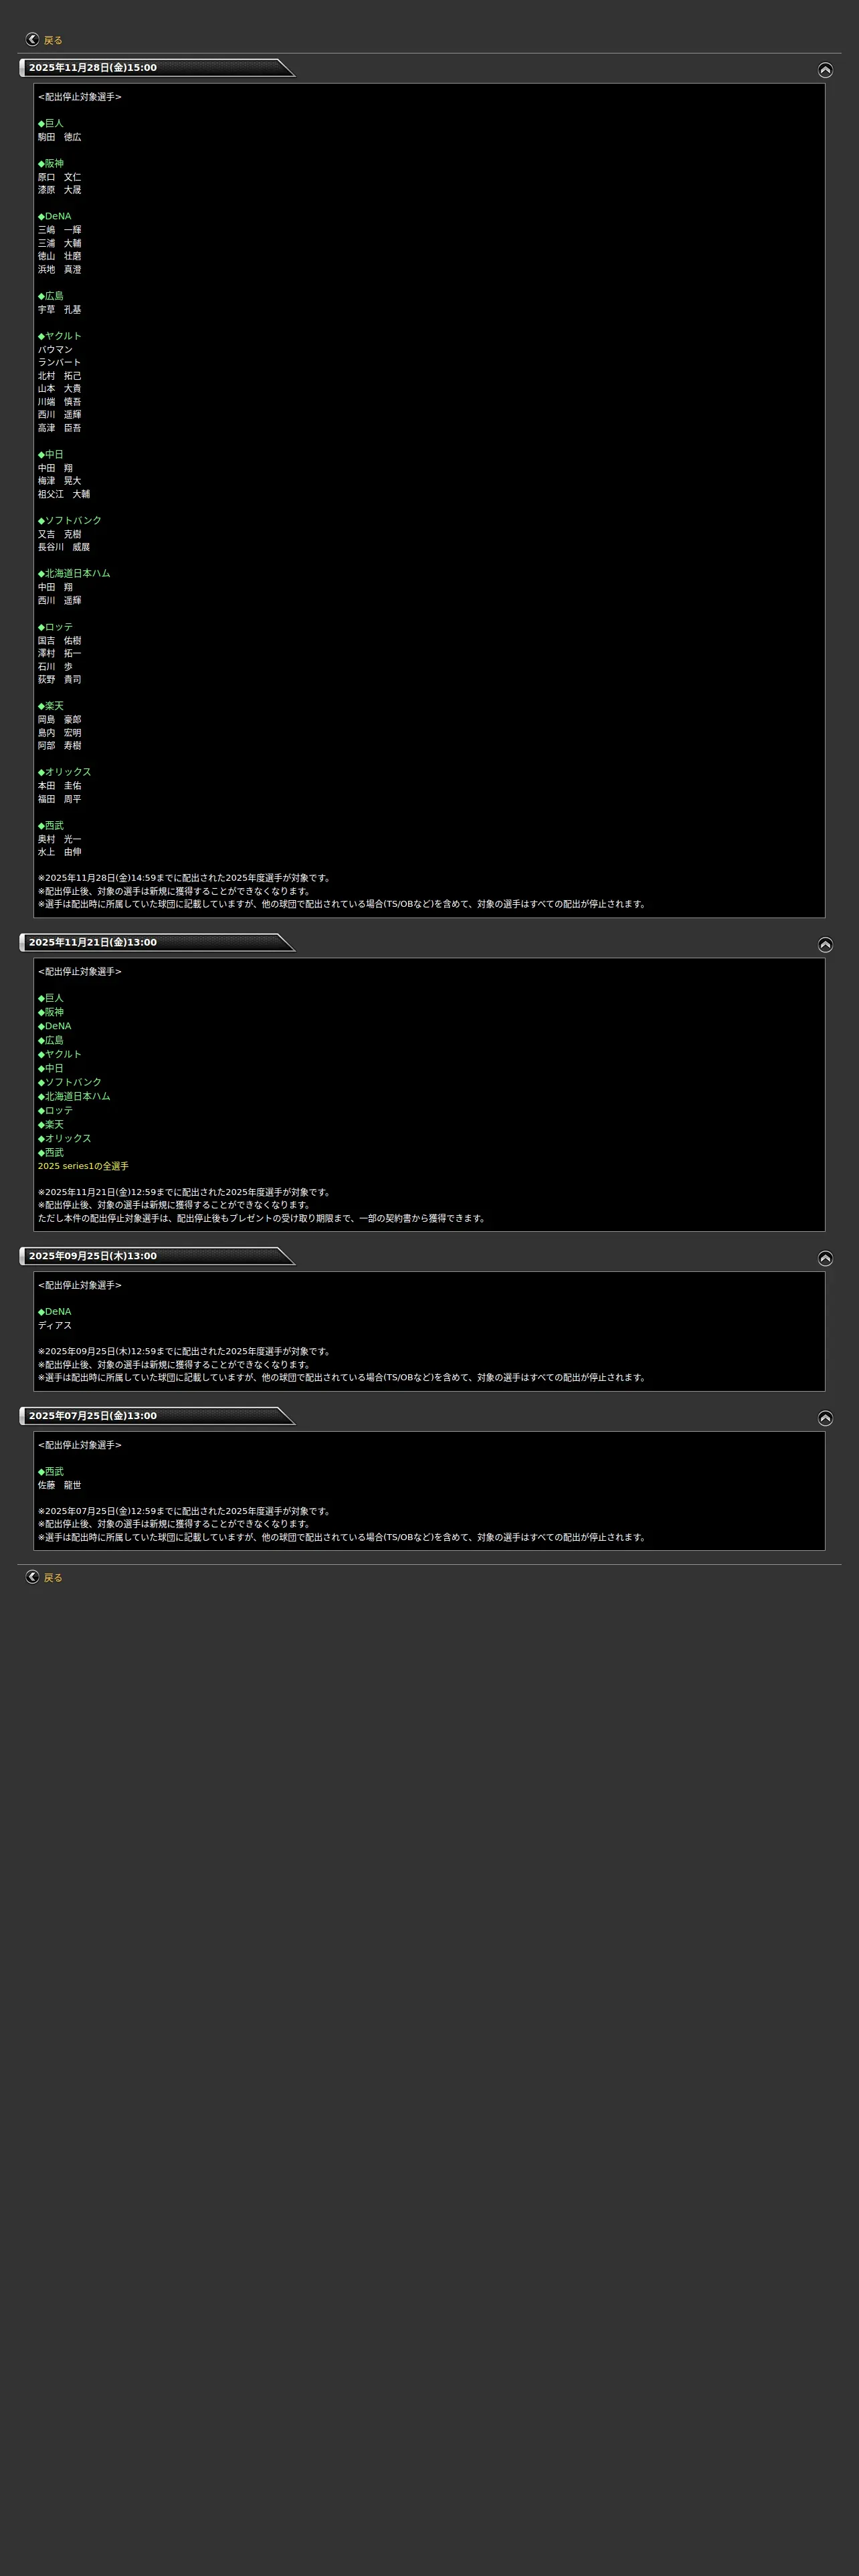Select the player name 荻野 貴司
The height and width of the screenshot is (2576, 859).
pos(60,679)
